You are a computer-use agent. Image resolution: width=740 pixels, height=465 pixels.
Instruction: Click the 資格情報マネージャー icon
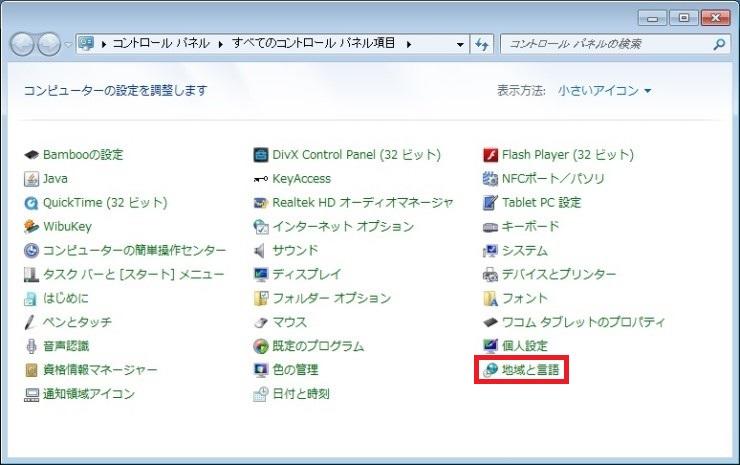31,370
